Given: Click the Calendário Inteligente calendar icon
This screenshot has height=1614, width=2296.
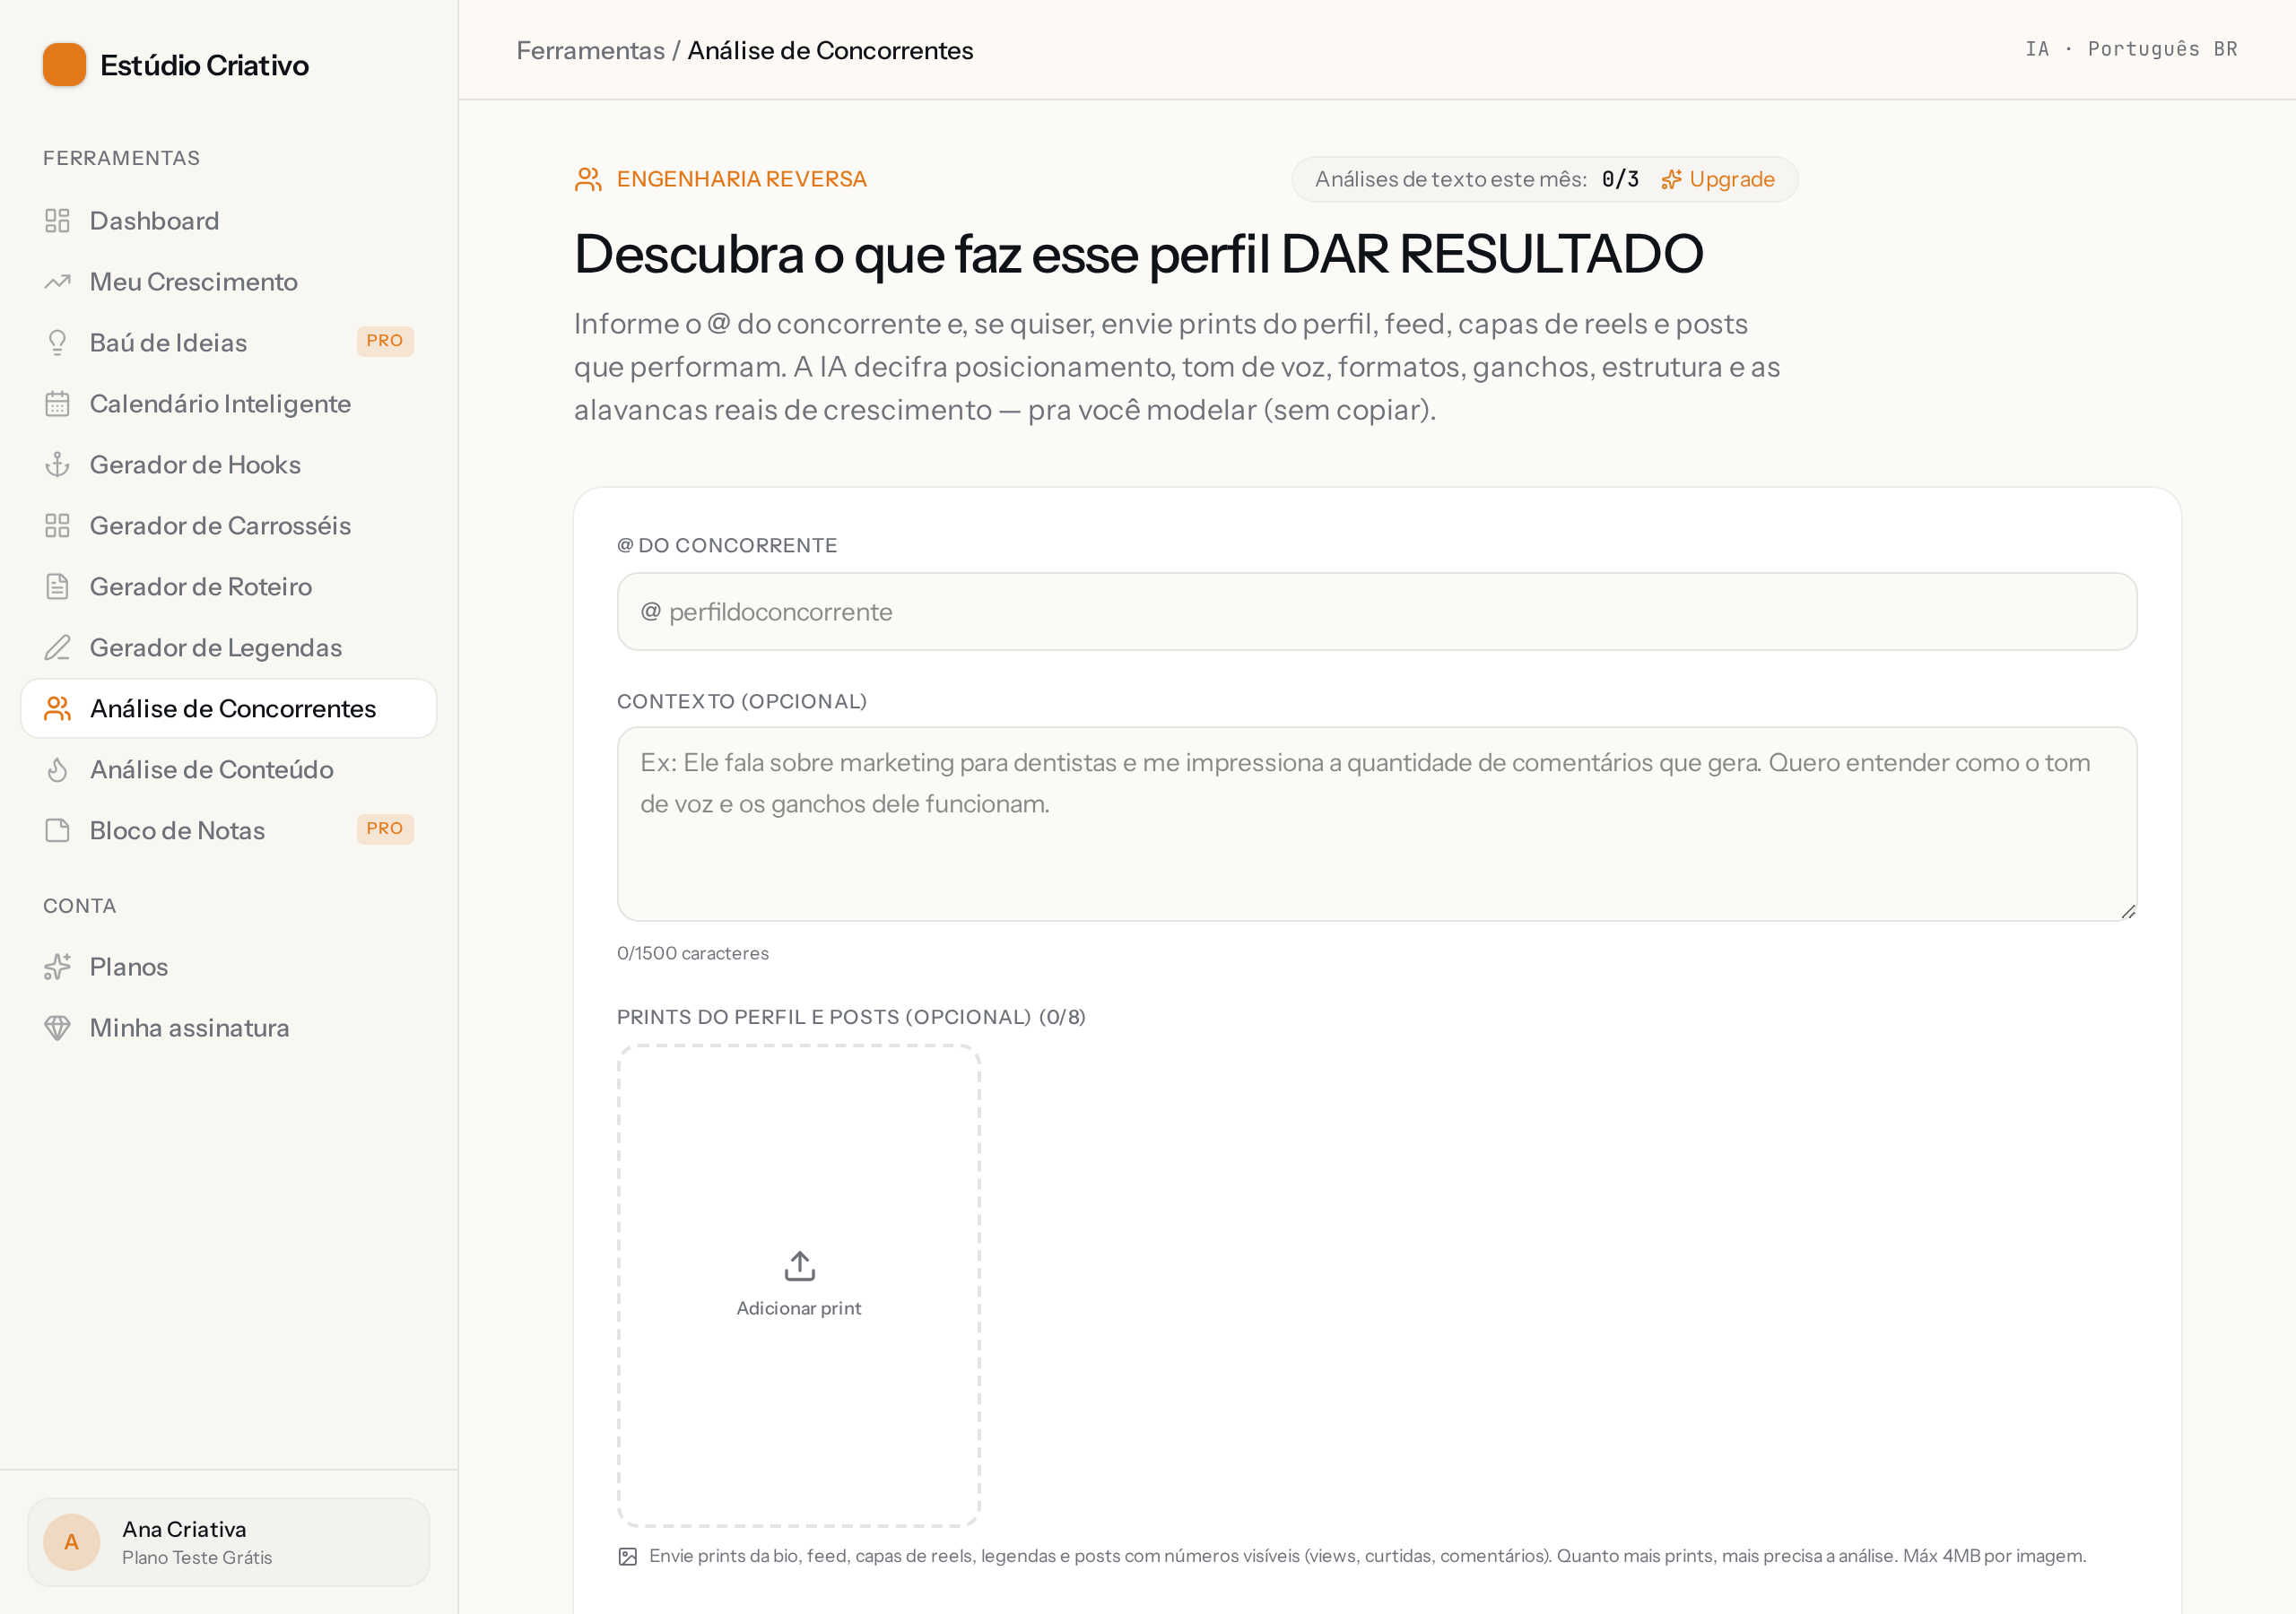Looking at the screenshot, I should point(57,404).
